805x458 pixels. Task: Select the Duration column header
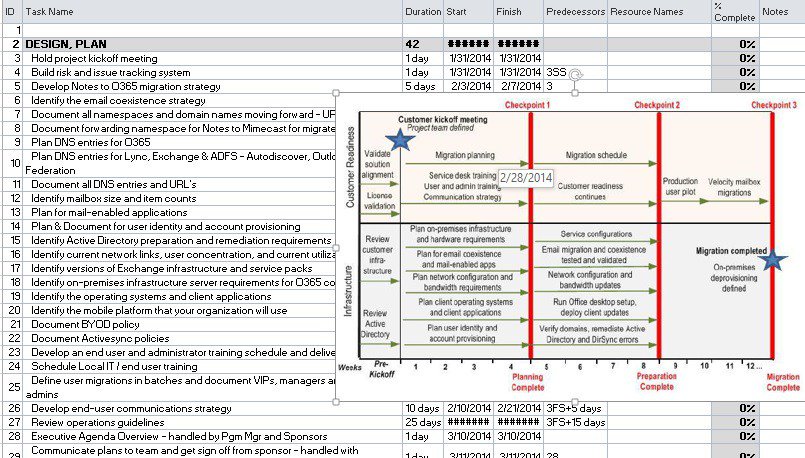click(x=423, y=11)
